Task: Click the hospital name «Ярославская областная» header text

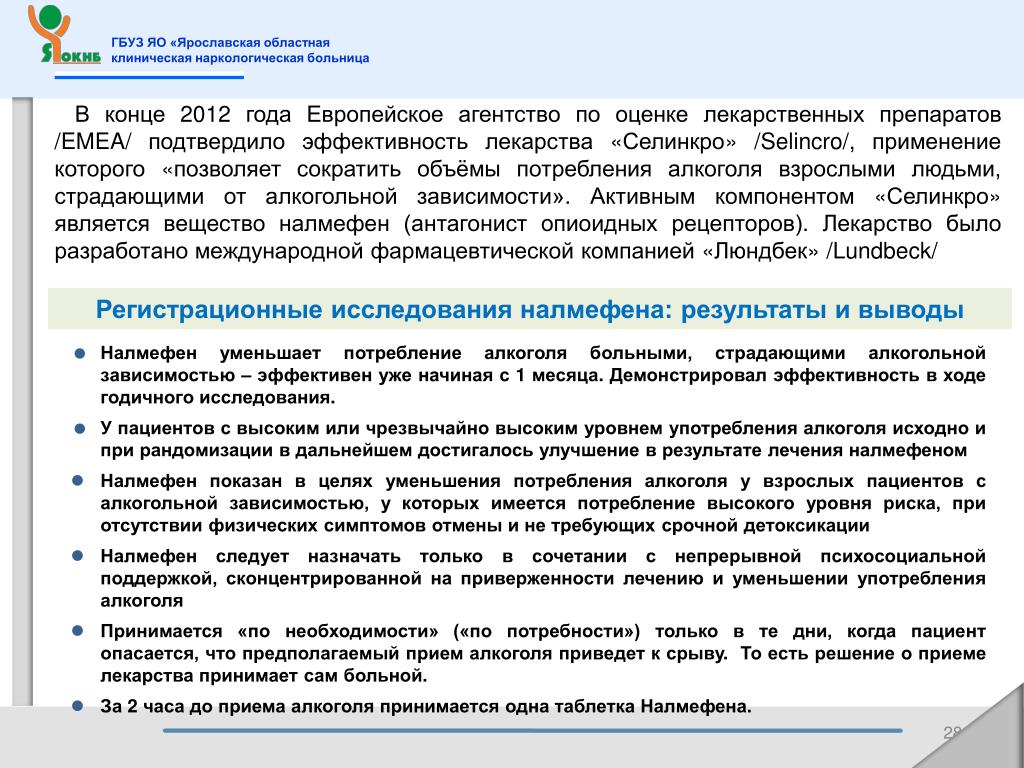Action: click(x=220, y=42)
